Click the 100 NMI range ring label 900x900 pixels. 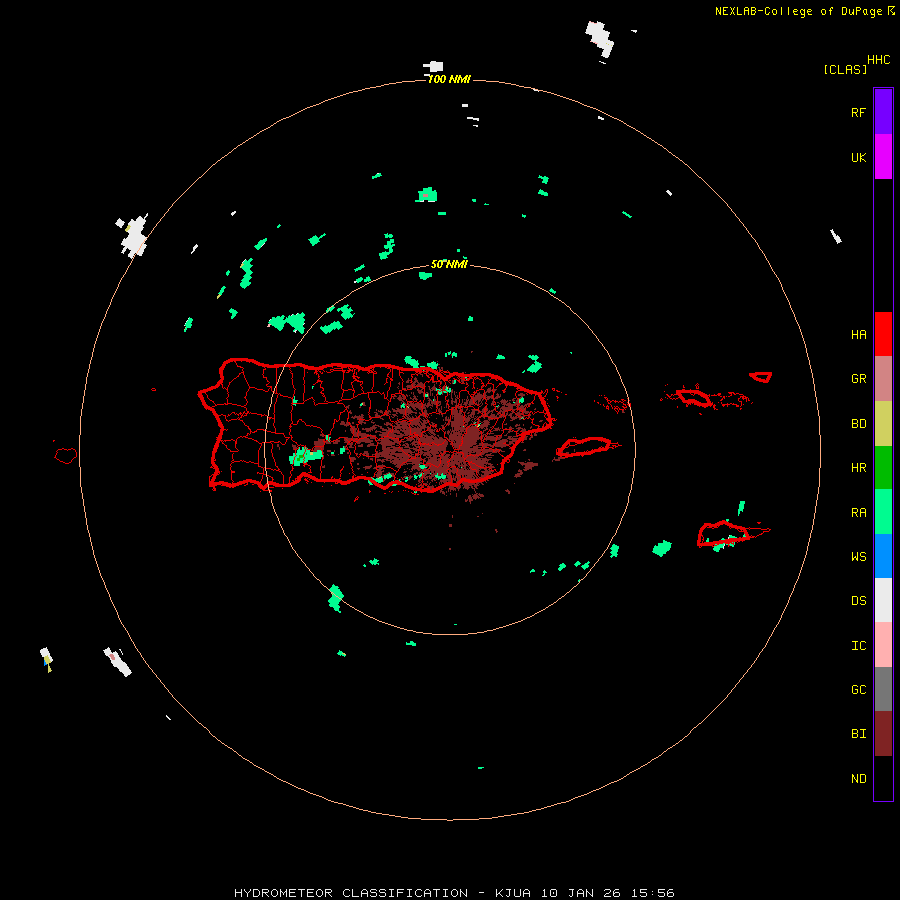click(x=449, y=79)
